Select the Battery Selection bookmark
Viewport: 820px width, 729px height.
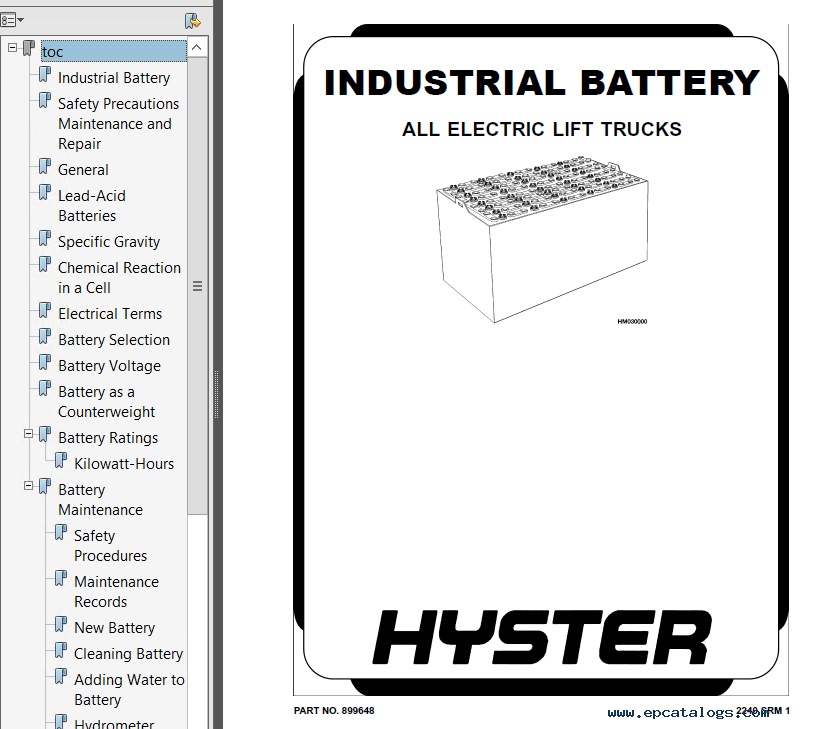pos(113,340)
